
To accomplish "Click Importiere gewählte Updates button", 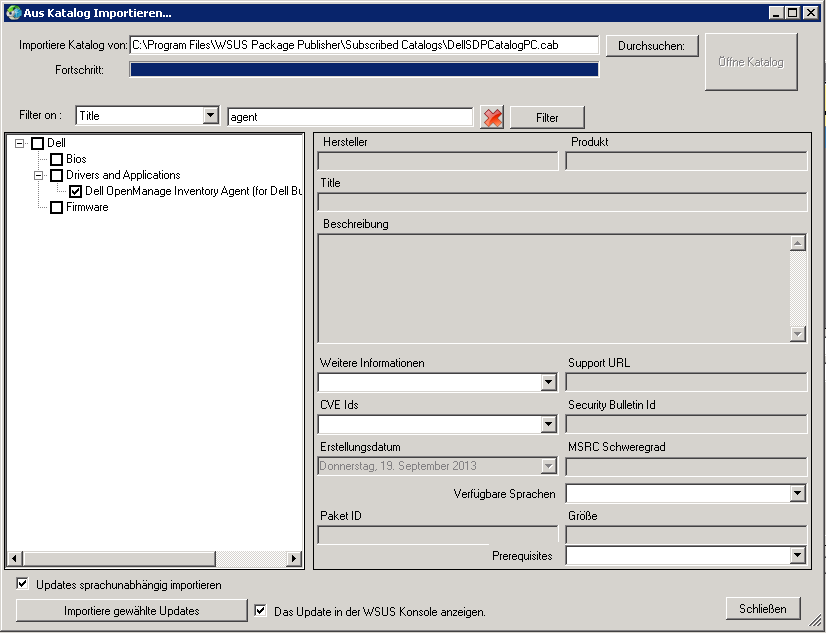I will [132, 611].
